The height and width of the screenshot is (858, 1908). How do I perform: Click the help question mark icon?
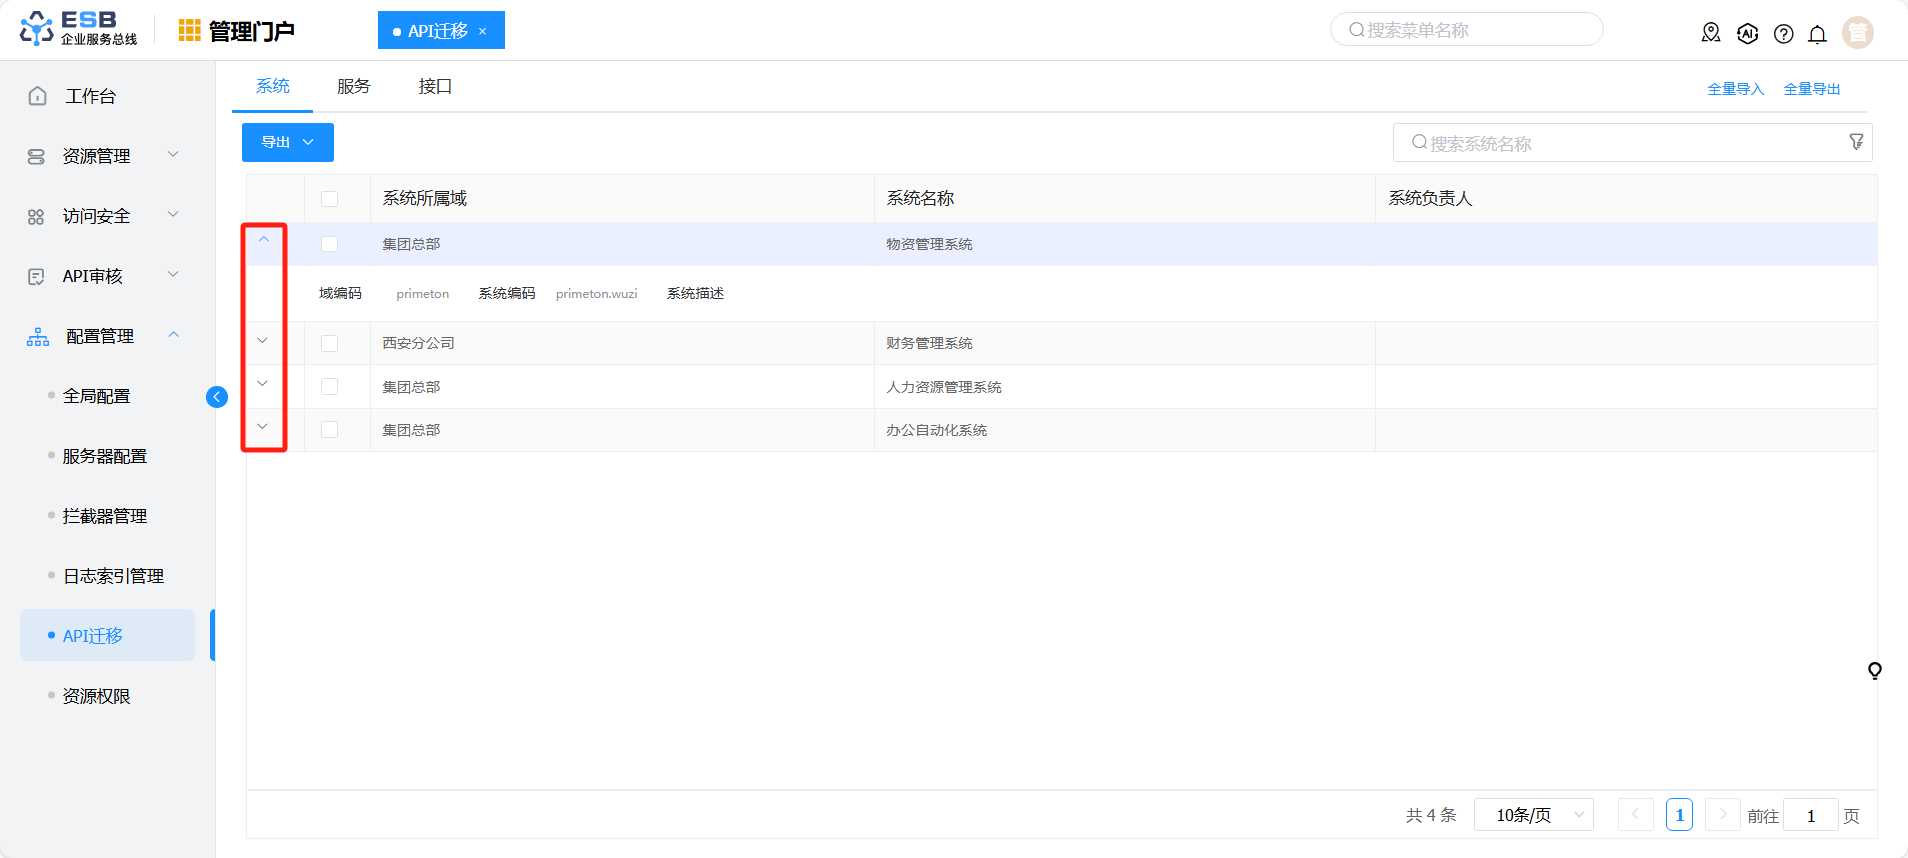(x=1783, y=34)
